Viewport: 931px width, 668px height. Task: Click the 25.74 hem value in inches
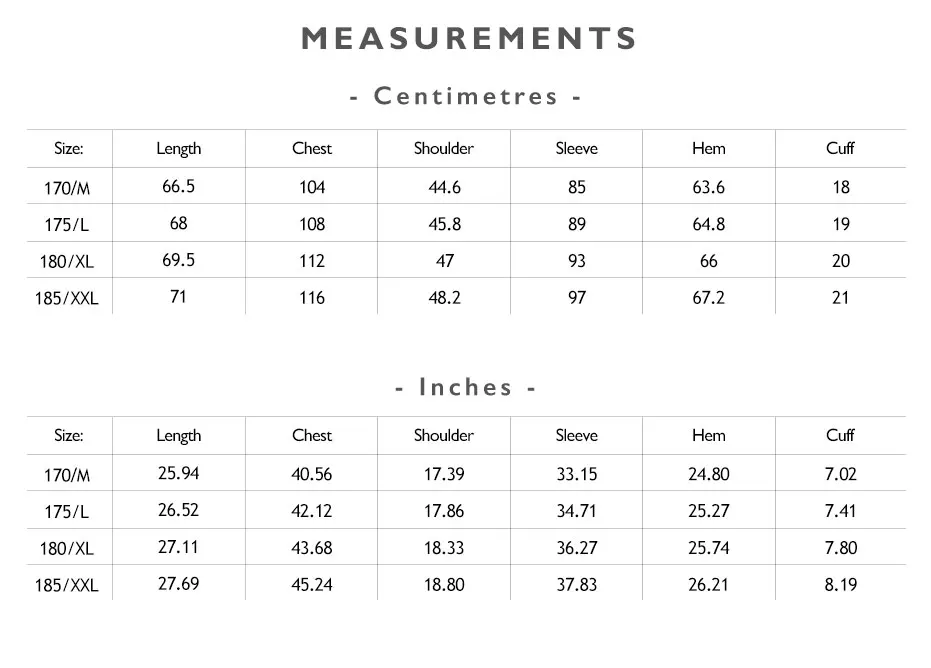(x=708, y=547)
